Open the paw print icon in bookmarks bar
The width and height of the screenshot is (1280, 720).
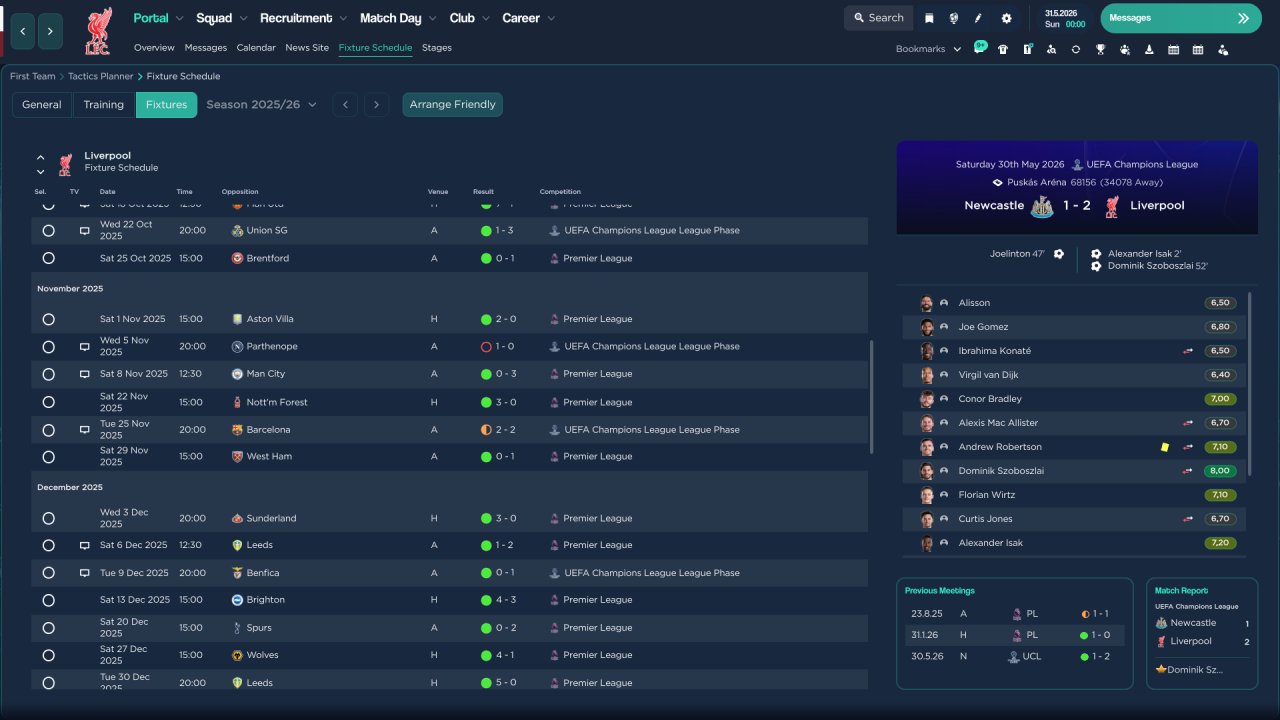pyautogui.click(x=1125, y=49)
